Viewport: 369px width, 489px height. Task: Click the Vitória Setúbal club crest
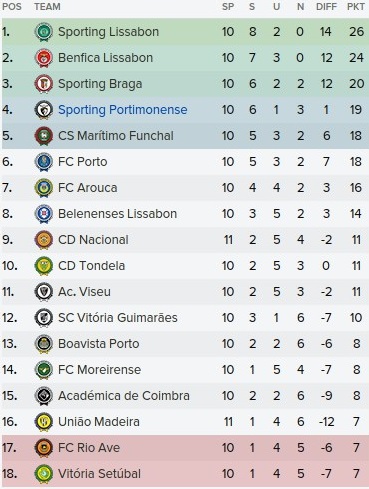pyautogui.click(x=44, y=474)
